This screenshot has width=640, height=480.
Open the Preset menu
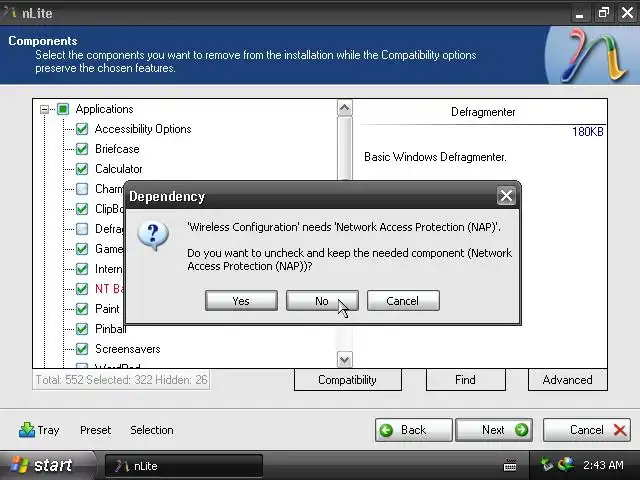[x=96, y=430]
